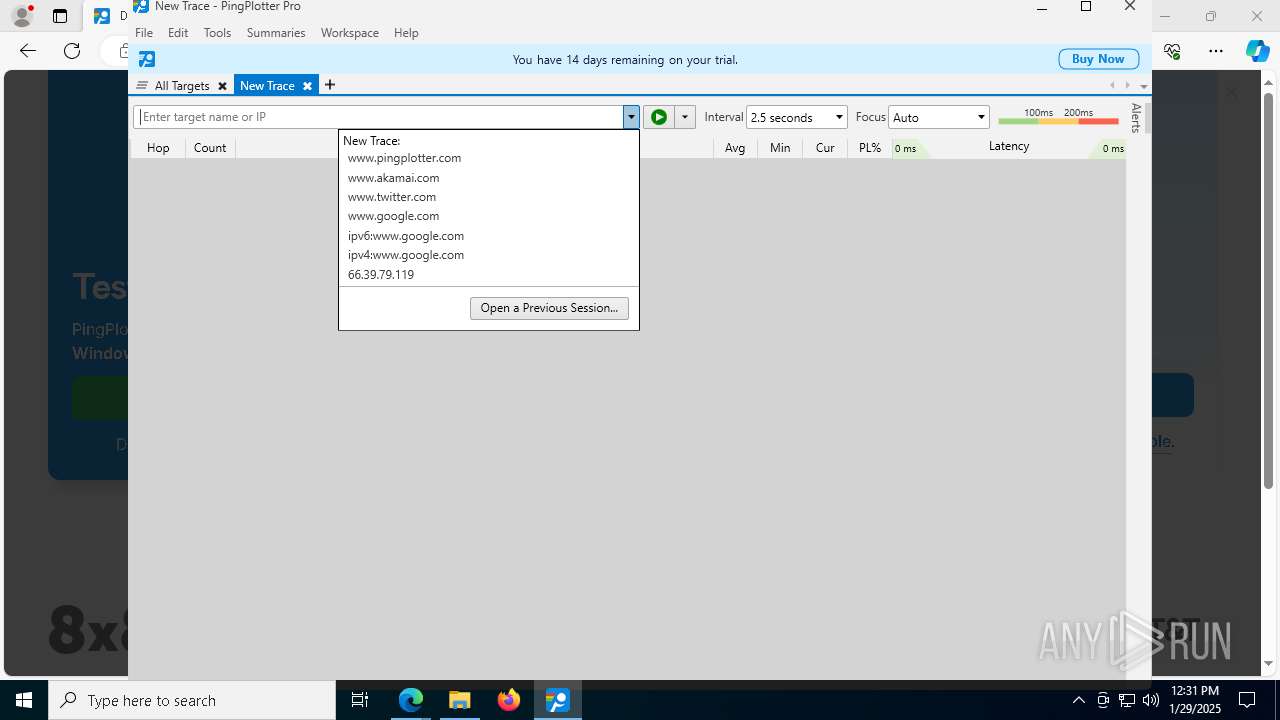
Task: Choose www.google.com from the list
Action: click(393, 216)
